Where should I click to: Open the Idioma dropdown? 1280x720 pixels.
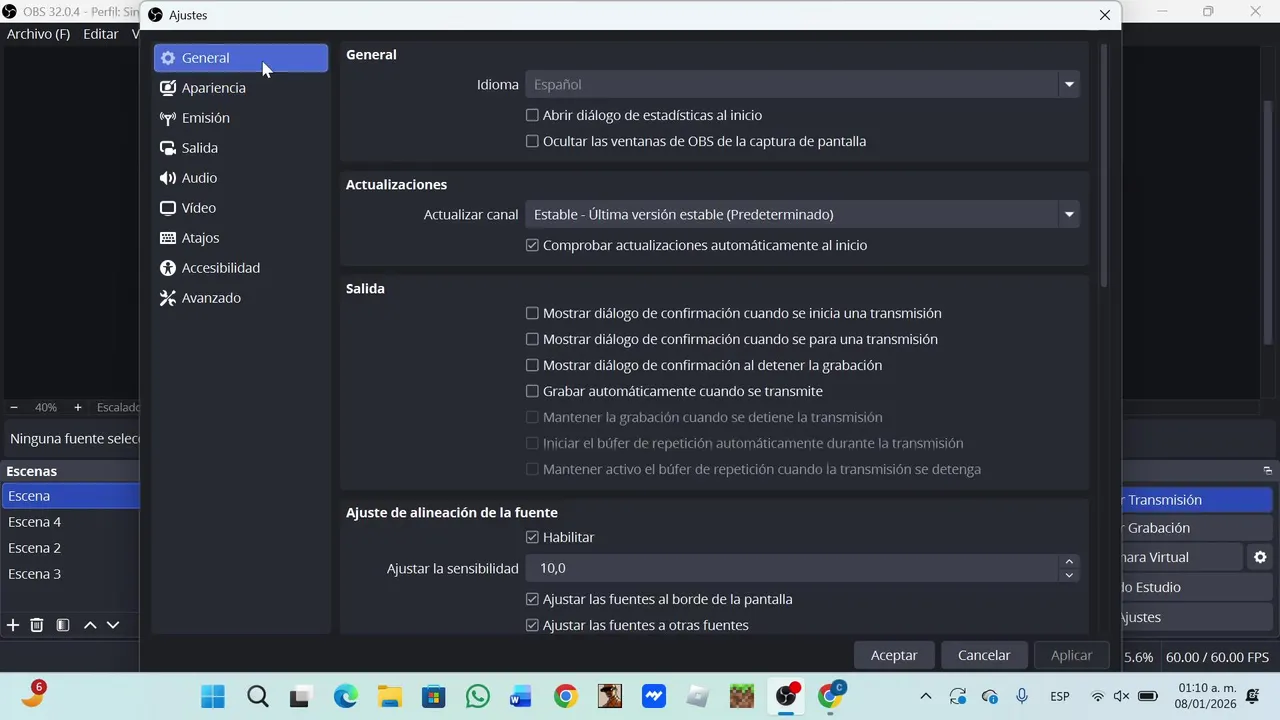pyautogui.click(x=802, y=84)
